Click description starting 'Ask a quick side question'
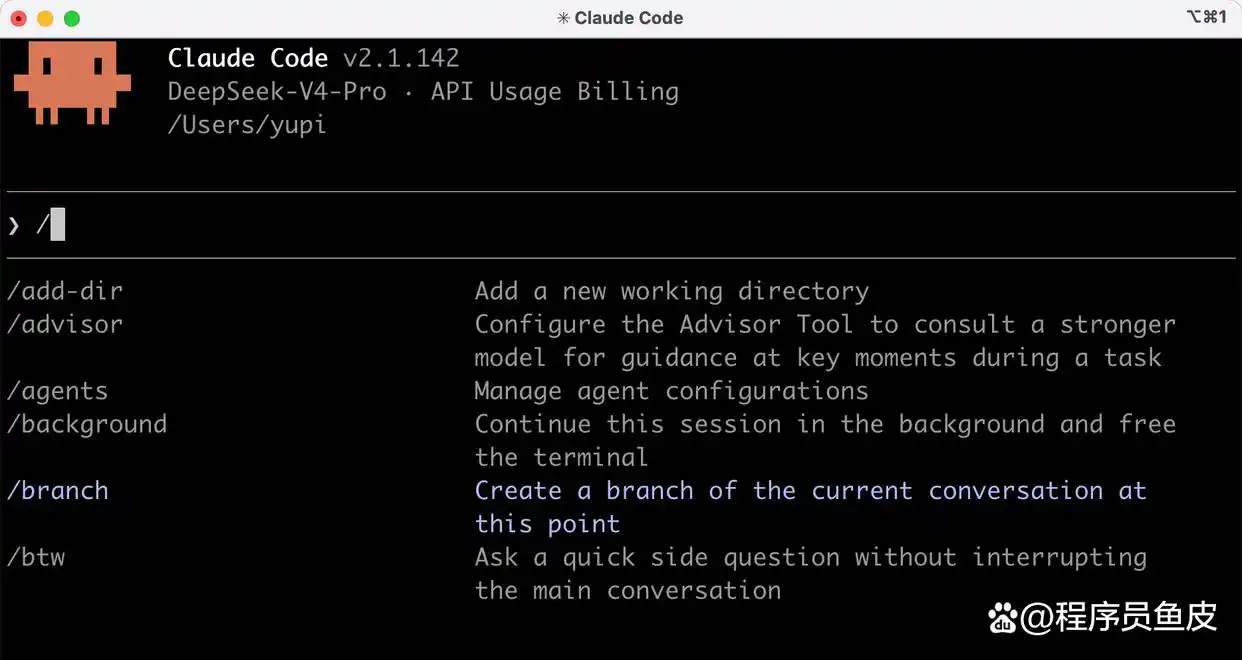 tap(810, 574)
